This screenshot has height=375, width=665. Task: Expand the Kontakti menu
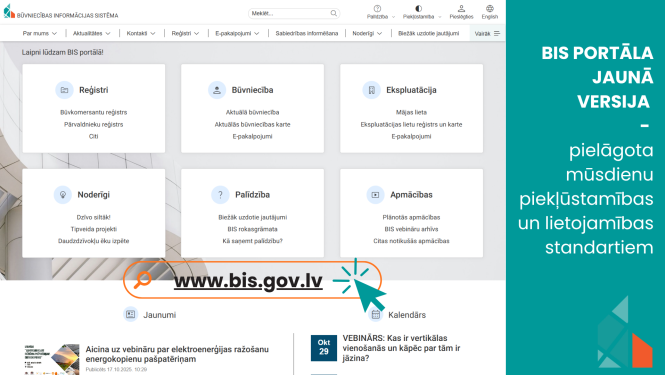click(x=141, y=33)
